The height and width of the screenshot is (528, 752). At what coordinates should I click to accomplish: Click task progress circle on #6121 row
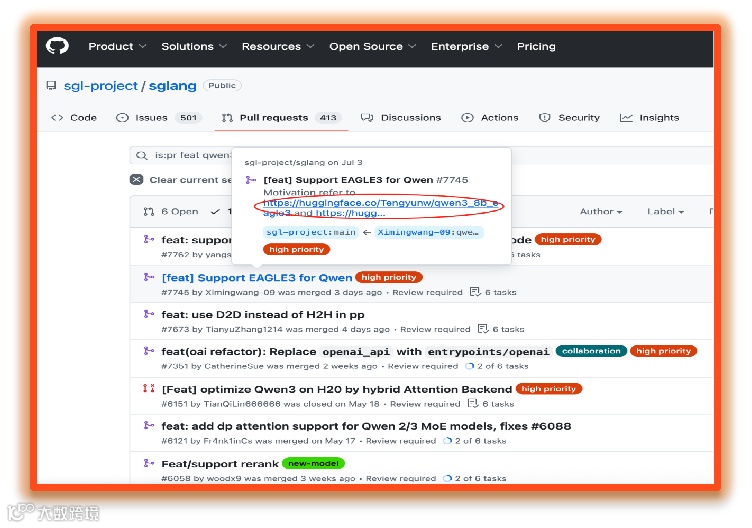[x=447, y=440]
